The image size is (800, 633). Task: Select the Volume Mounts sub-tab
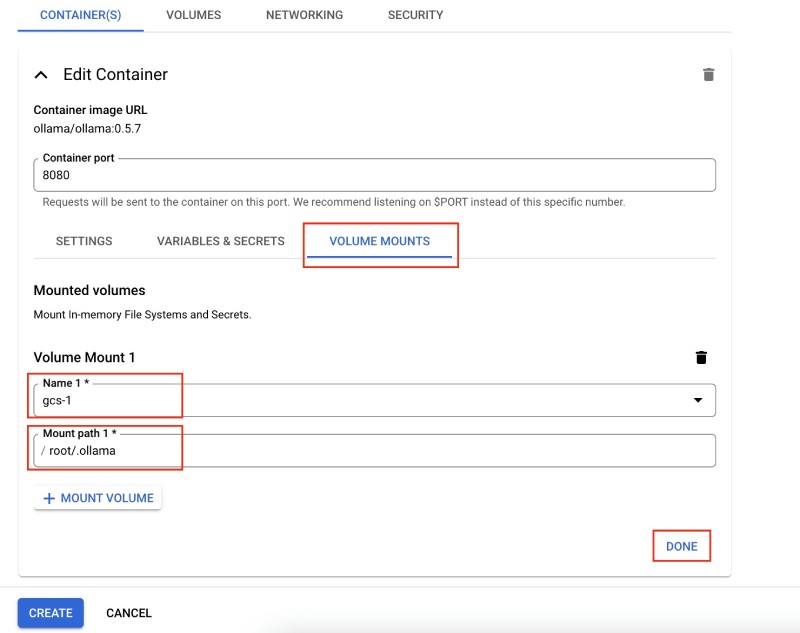379,241
